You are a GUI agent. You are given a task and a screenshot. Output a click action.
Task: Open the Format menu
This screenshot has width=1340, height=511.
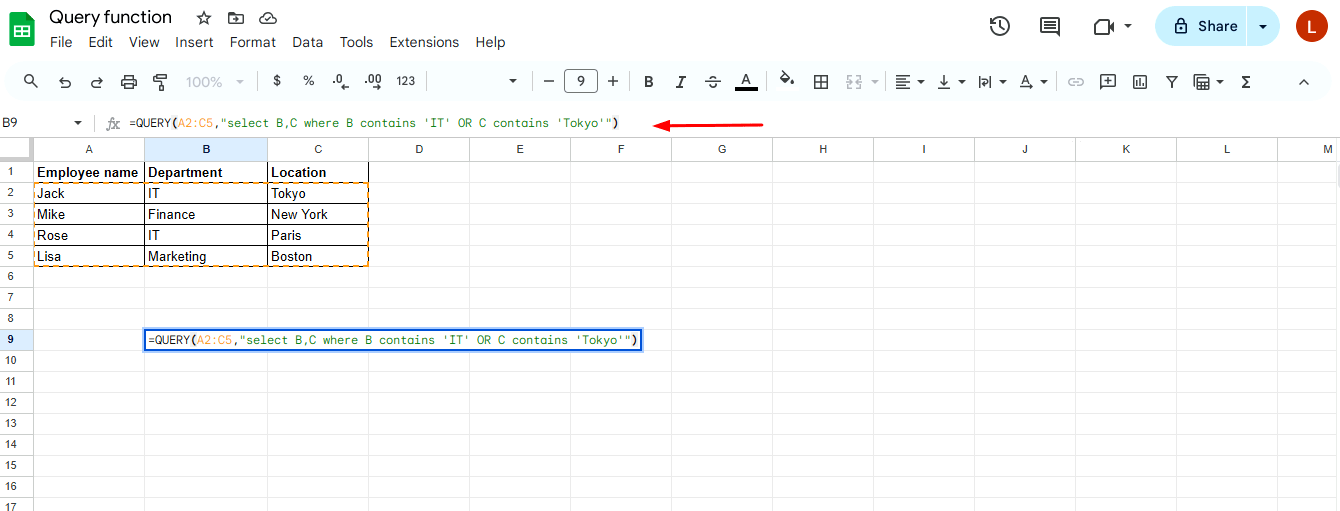[252, 42]
